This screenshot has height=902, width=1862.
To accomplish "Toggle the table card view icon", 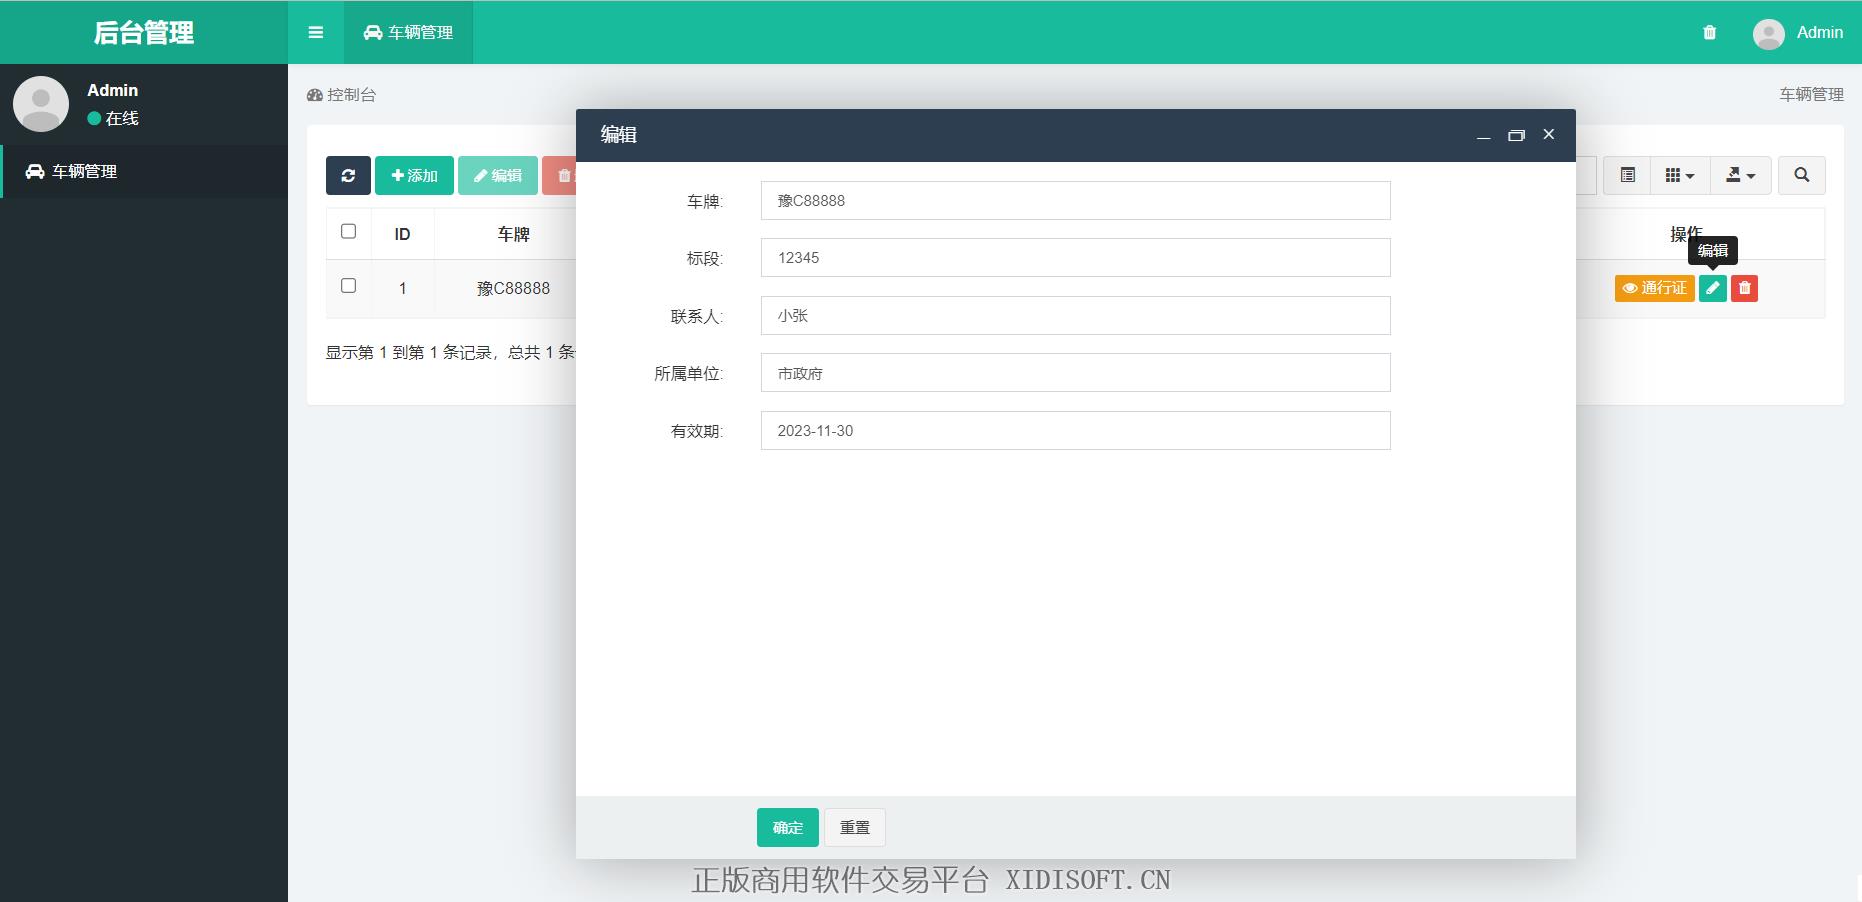I will (1627, 176).
